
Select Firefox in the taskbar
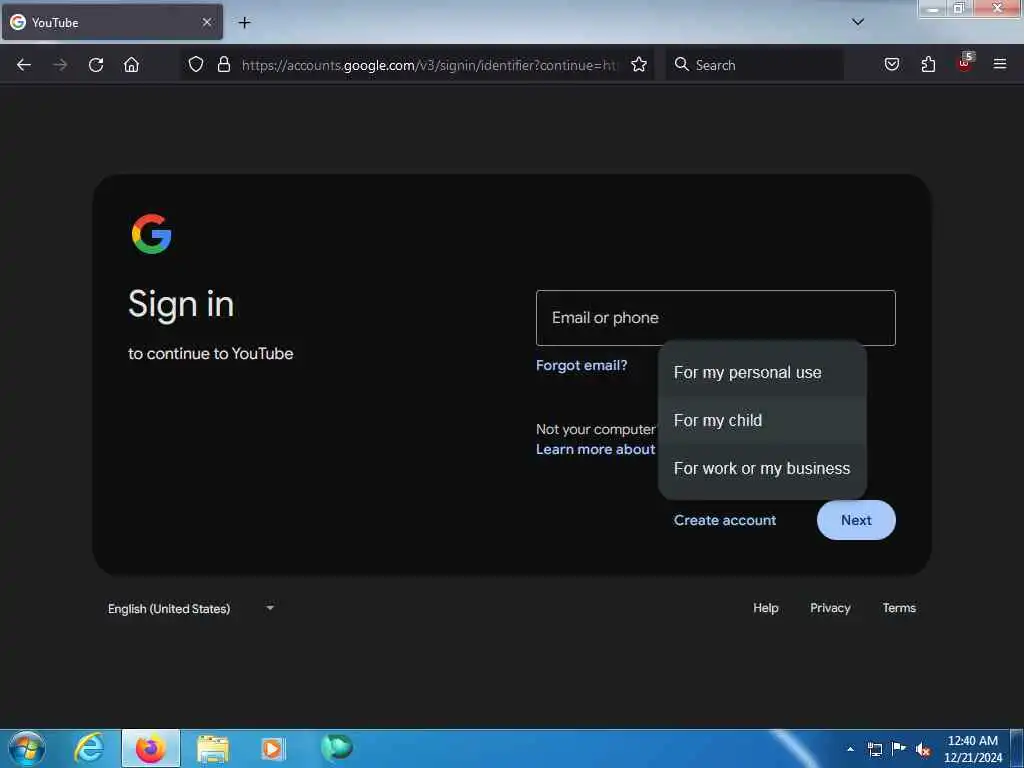151,748
